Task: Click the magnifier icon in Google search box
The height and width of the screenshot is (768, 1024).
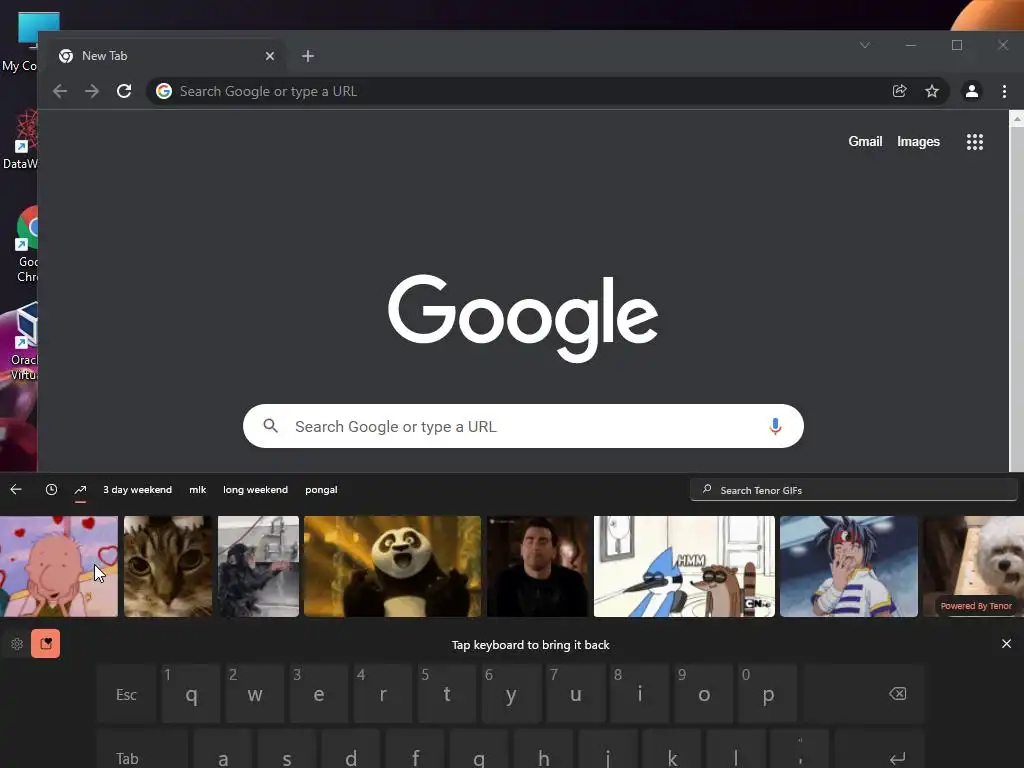Action: [270, 426]
